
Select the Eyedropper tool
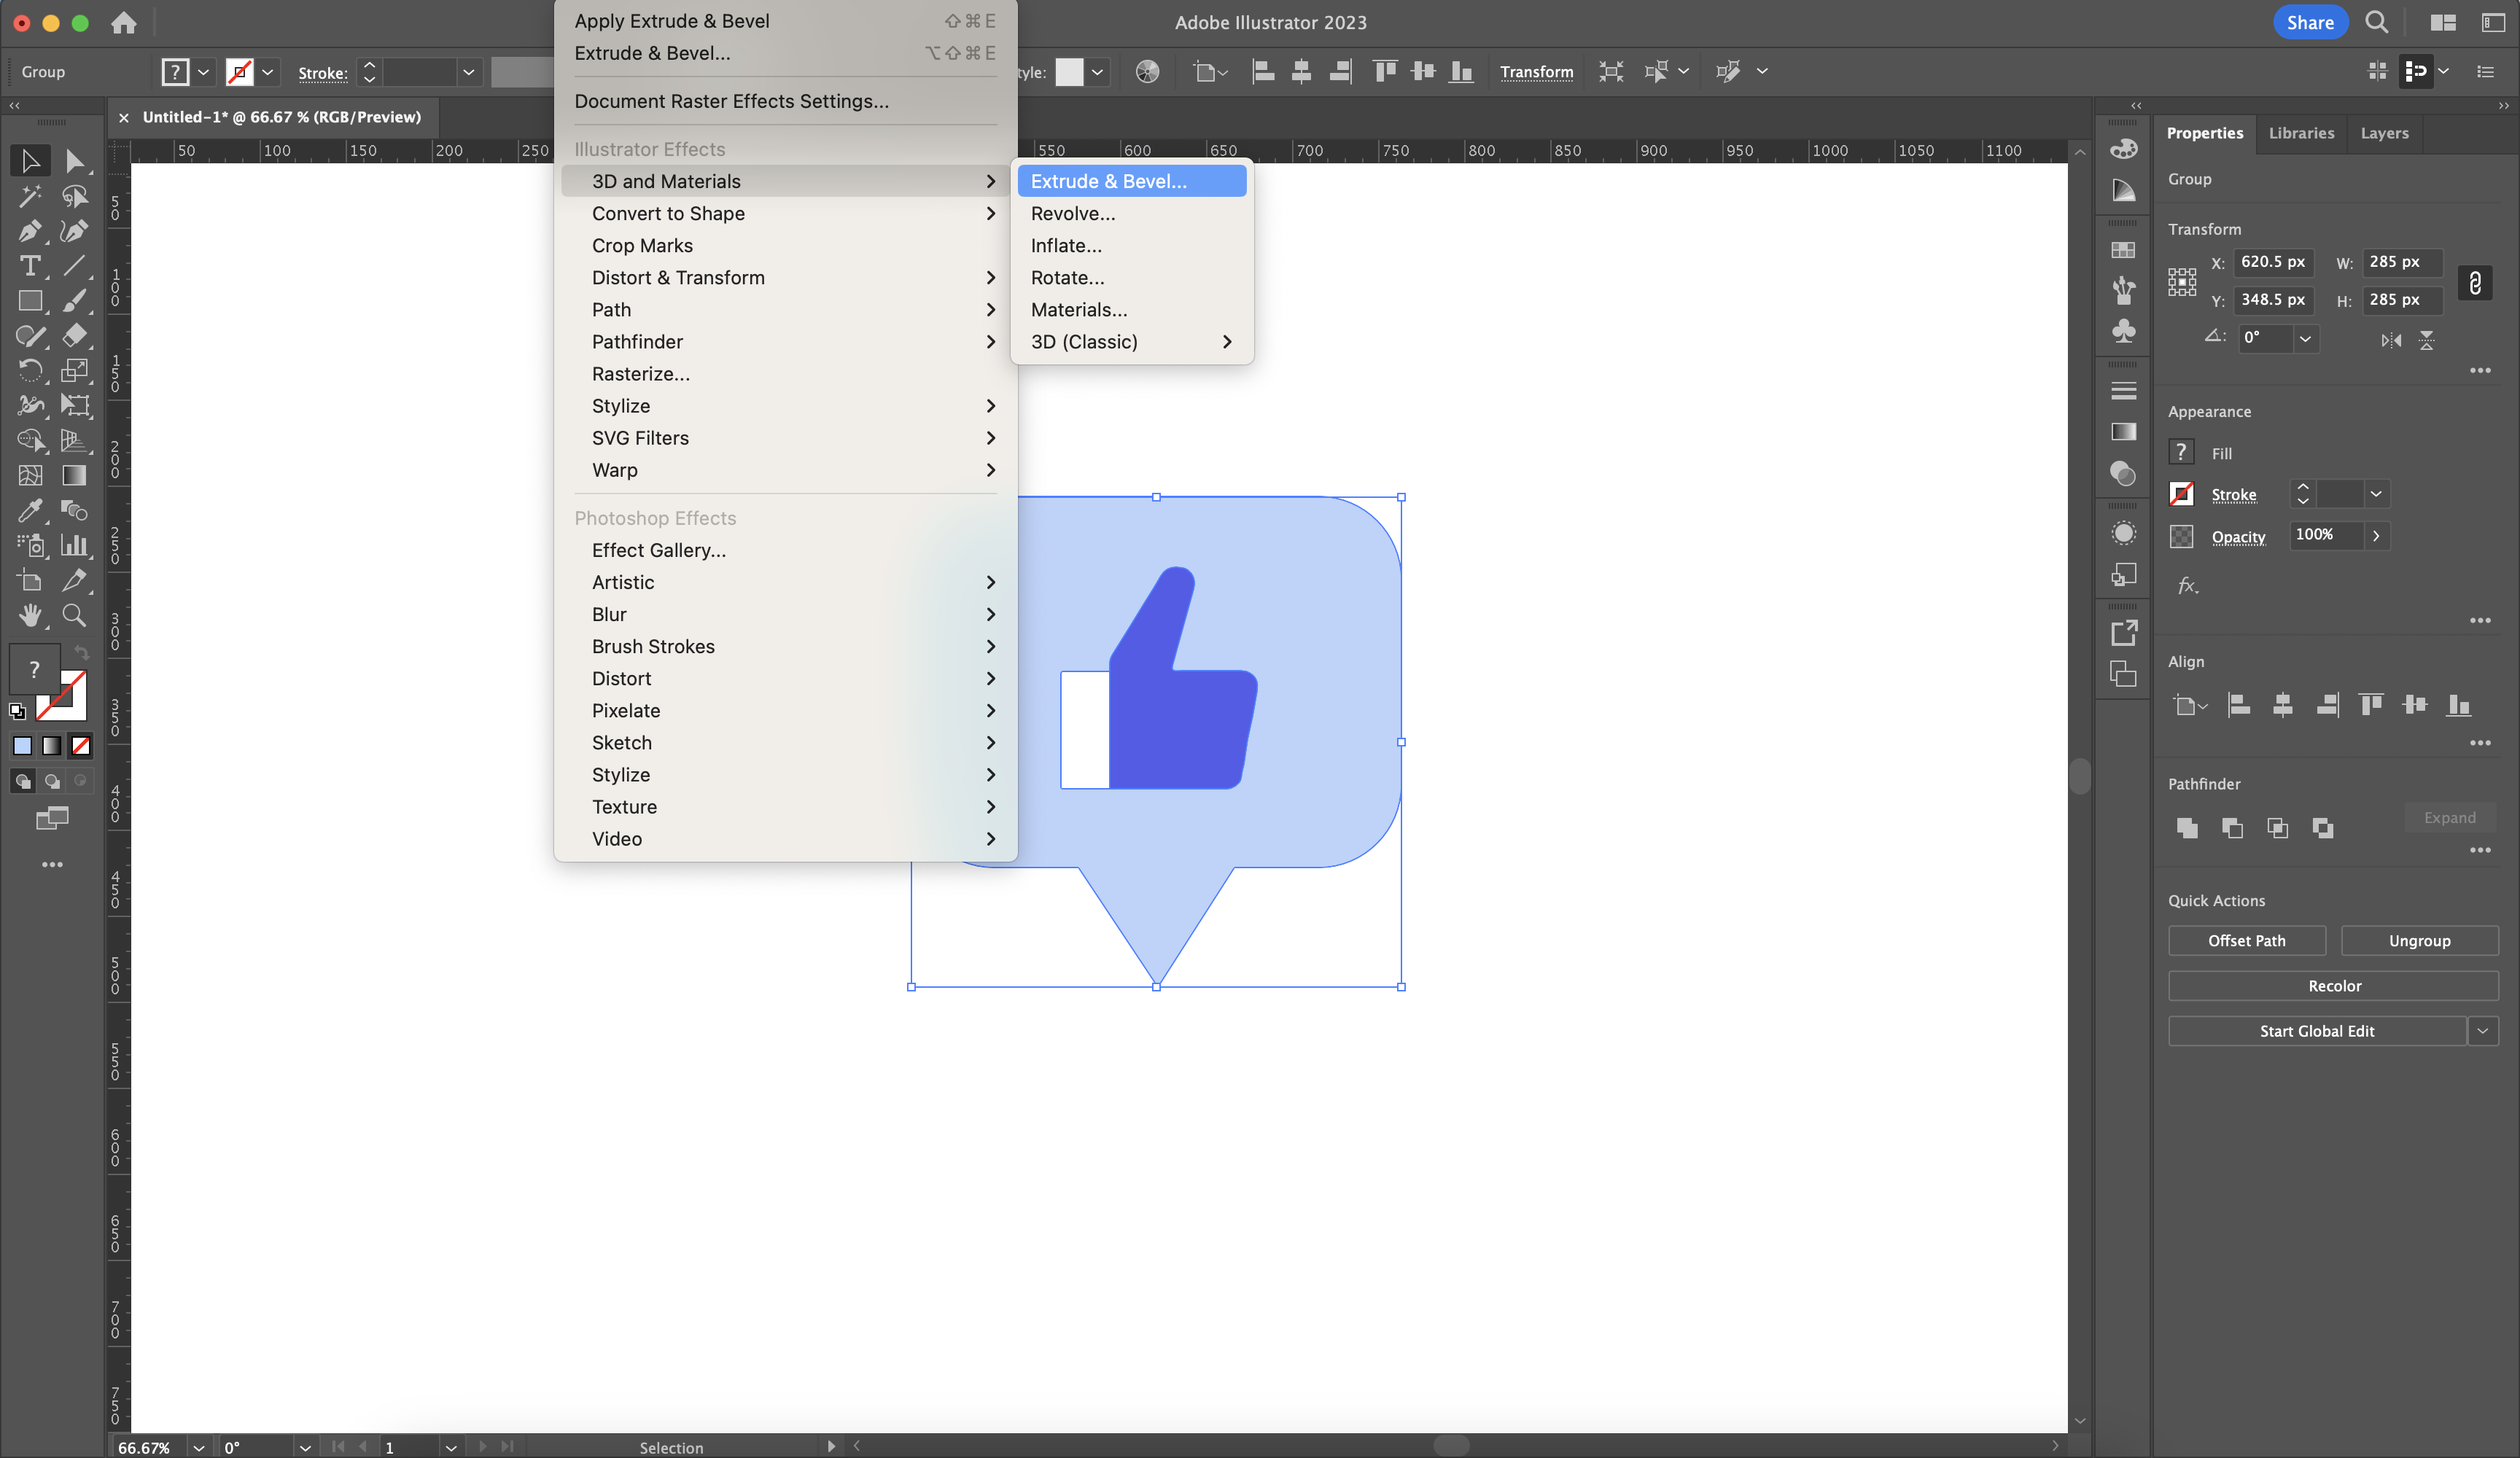pos(30,510)
